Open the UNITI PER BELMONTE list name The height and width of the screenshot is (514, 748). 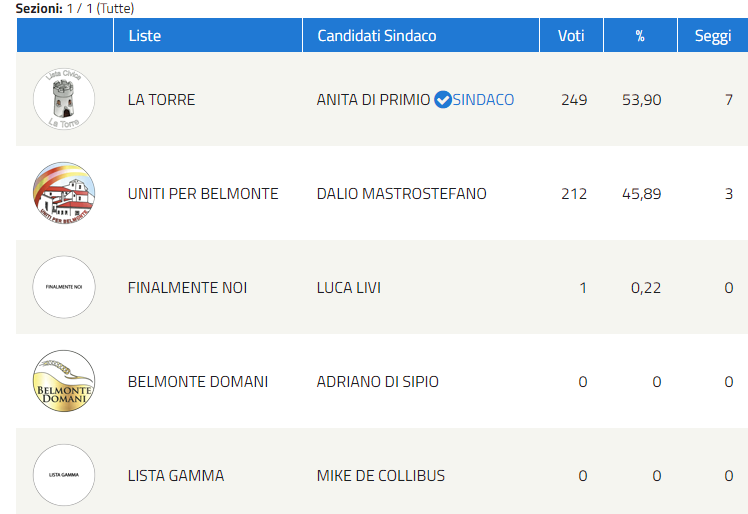click(203, 194)
